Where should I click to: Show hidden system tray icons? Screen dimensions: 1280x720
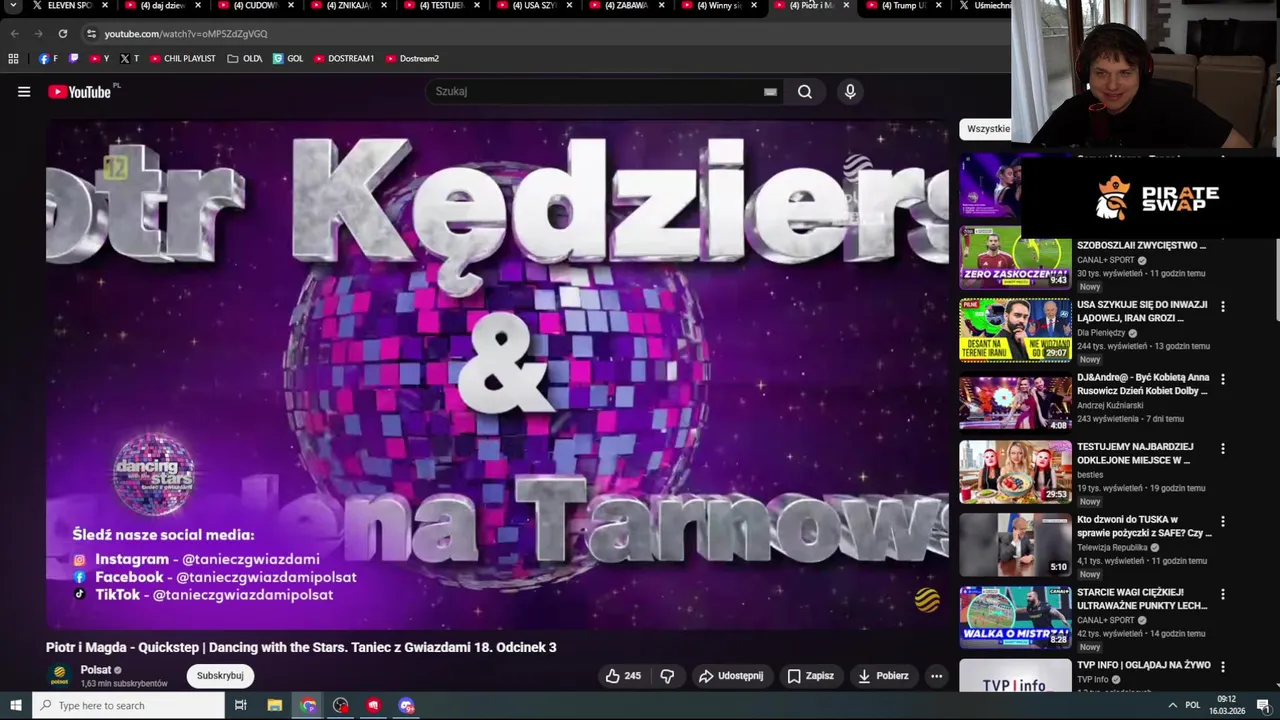tap(1172, 705)
